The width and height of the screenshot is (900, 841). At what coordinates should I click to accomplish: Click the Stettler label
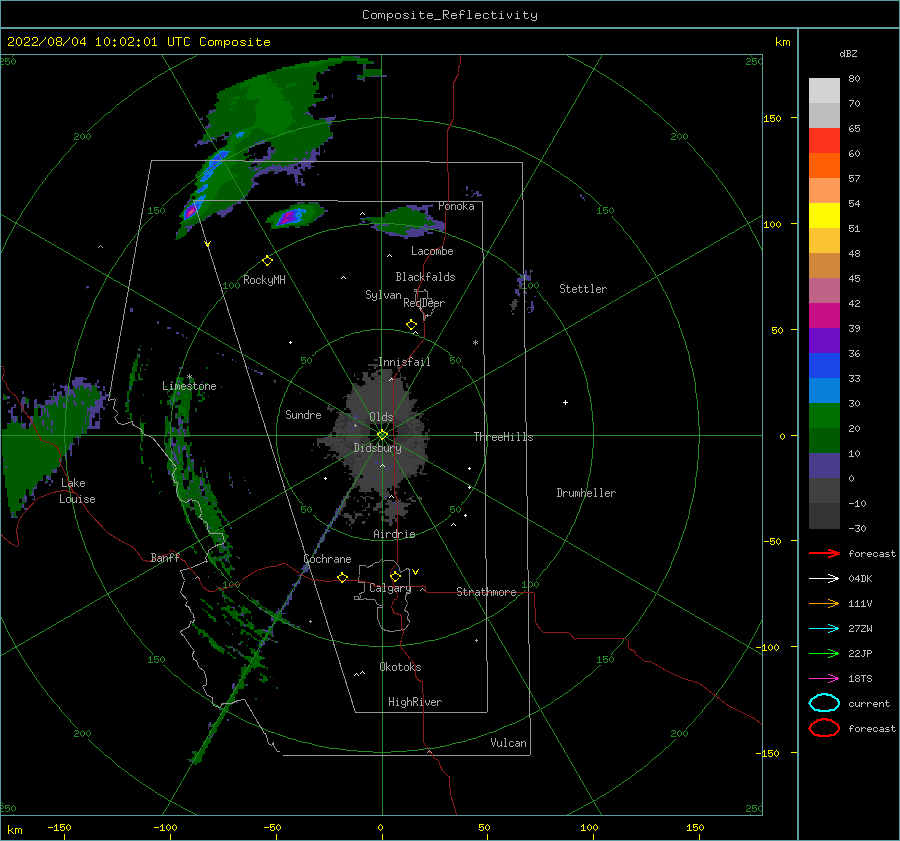[x=583, y=289]
